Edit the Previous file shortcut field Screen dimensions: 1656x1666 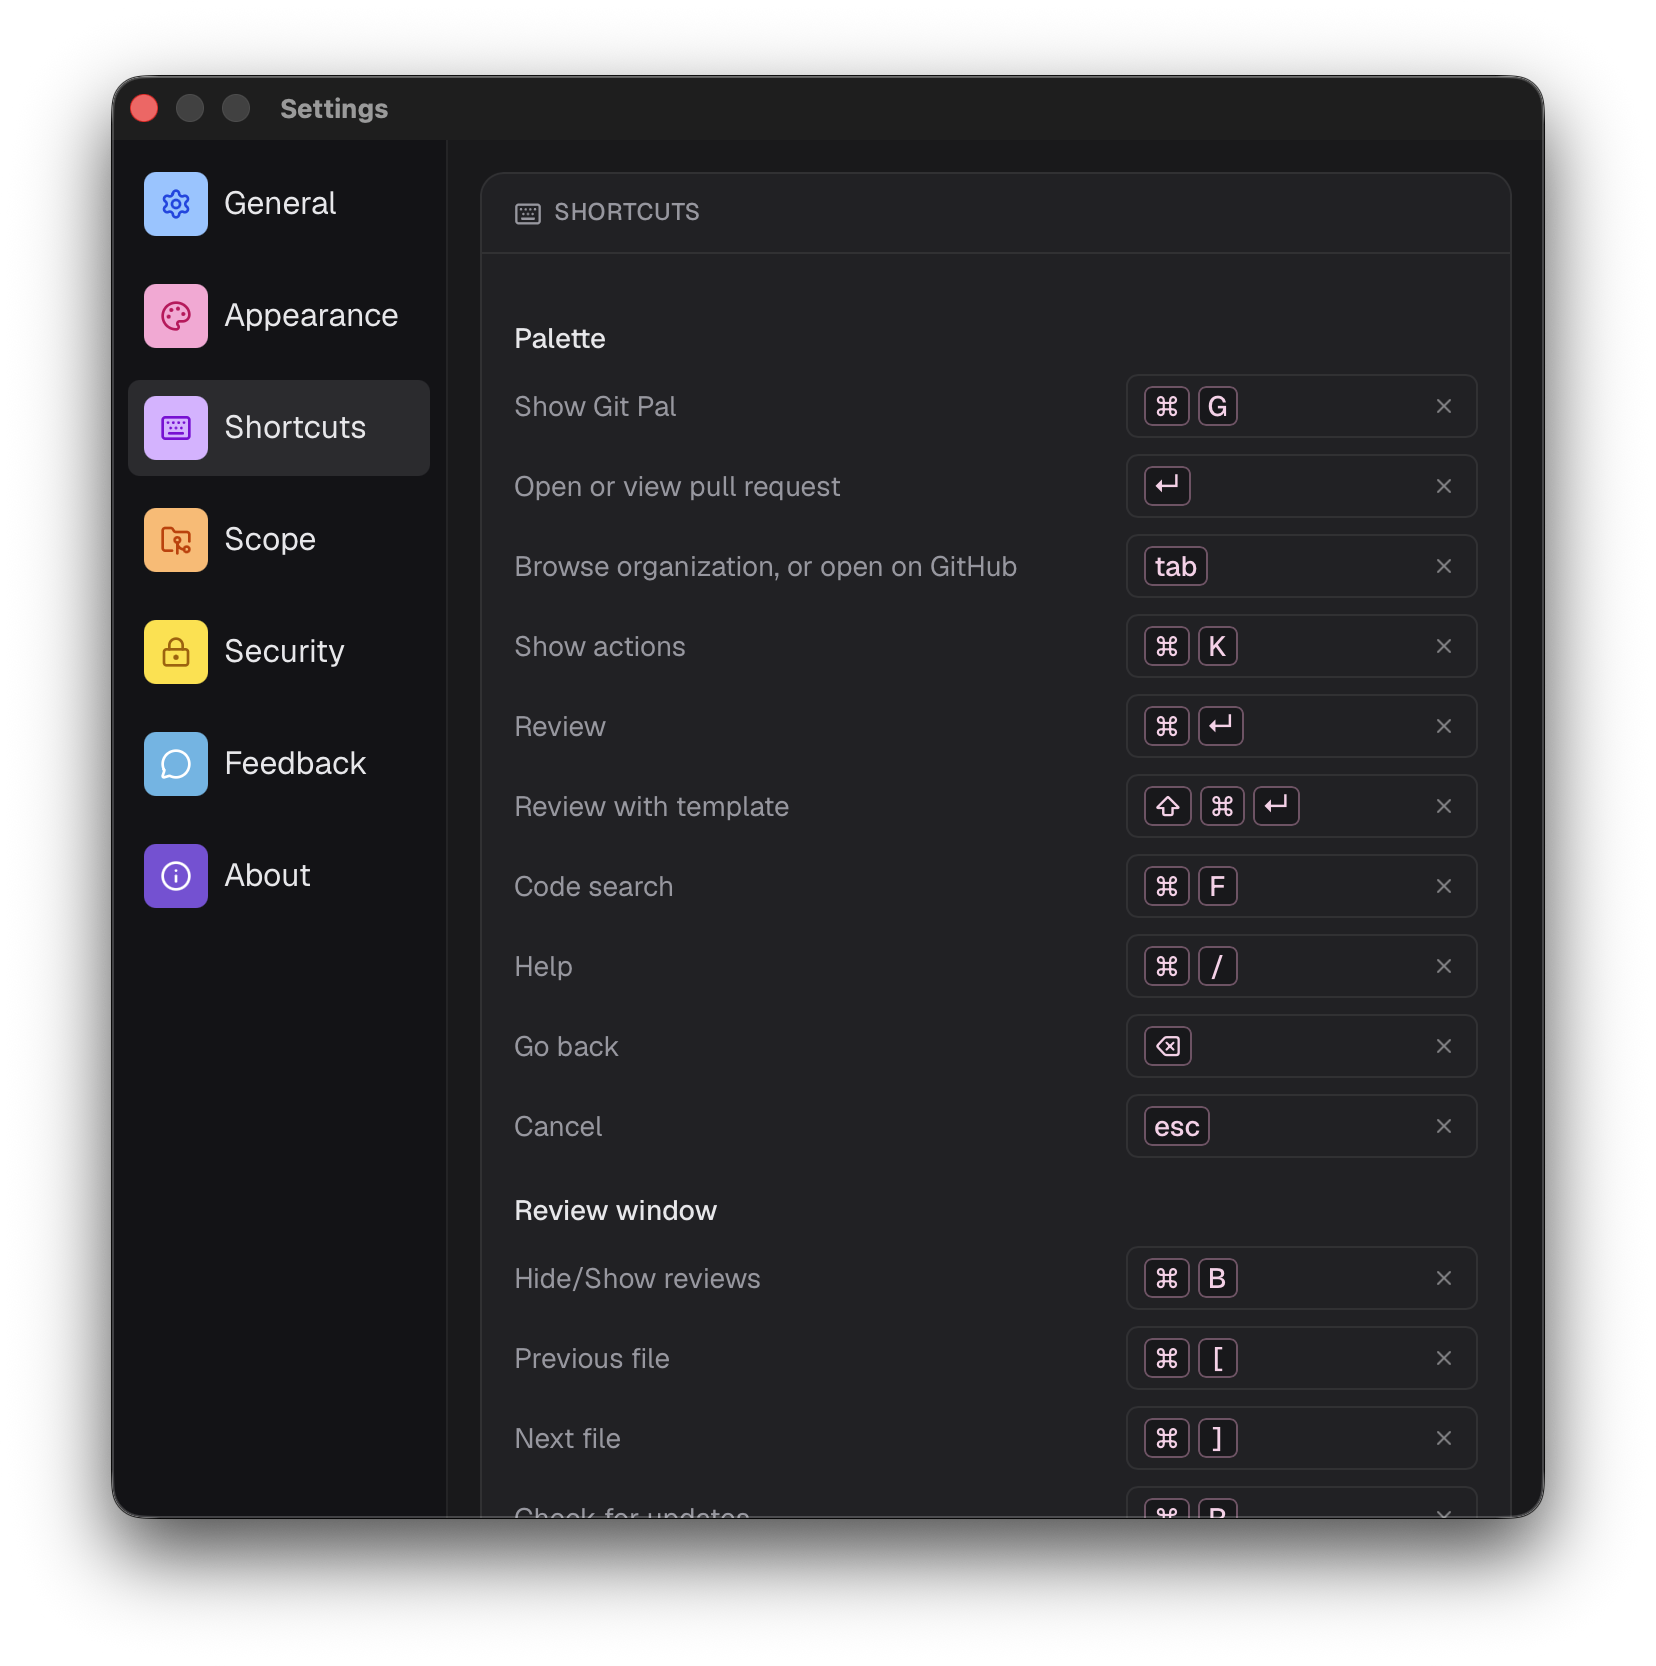click(1301, 1358)
